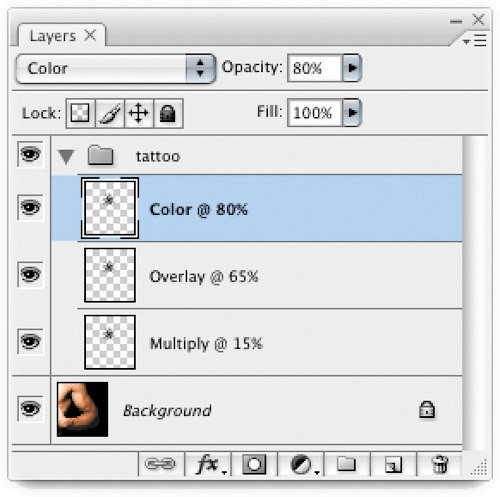Click the Lock transparent pixels icon

[80, 113]
